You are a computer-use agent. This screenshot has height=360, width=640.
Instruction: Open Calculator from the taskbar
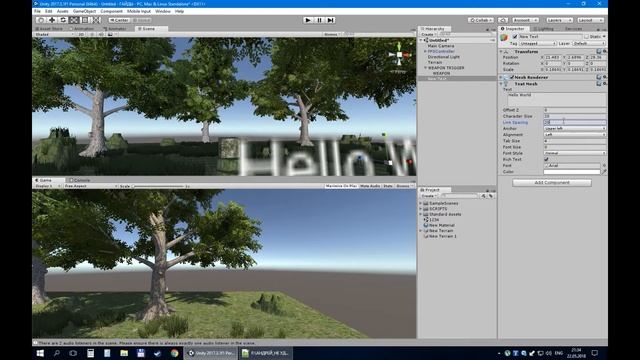pos(91,353)
